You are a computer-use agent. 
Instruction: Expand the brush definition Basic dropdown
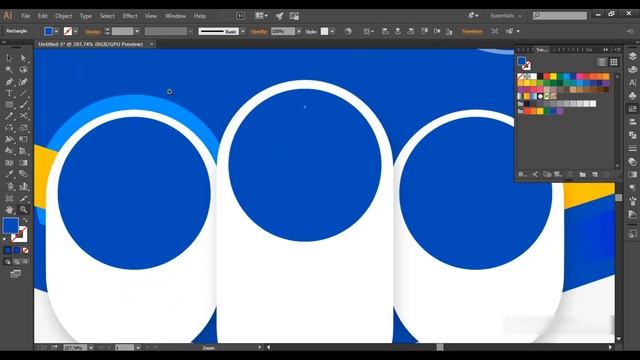pos(243,31)
